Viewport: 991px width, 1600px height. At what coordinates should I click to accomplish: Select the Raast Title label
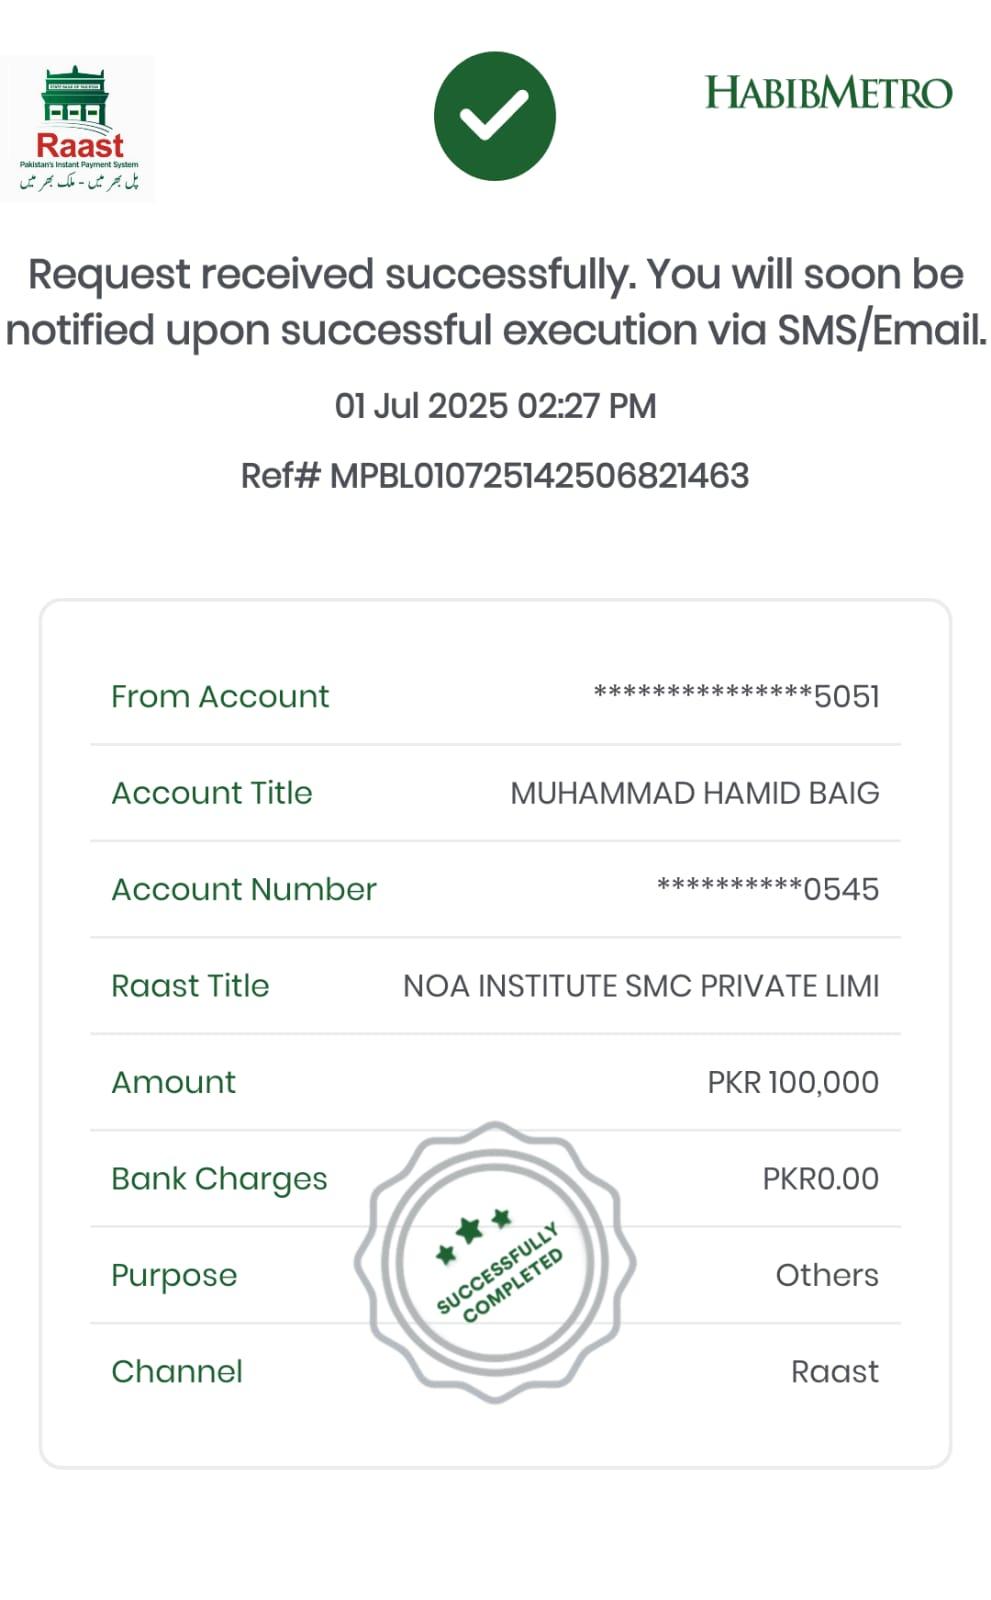190,986
